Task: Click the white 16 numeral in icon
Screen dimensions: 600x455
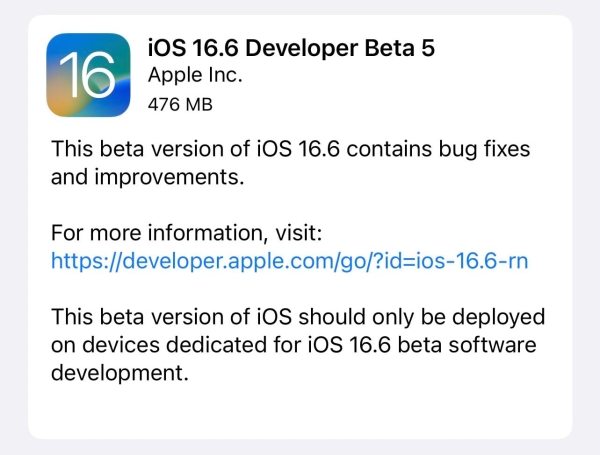Action: click(x=87, y=75)
